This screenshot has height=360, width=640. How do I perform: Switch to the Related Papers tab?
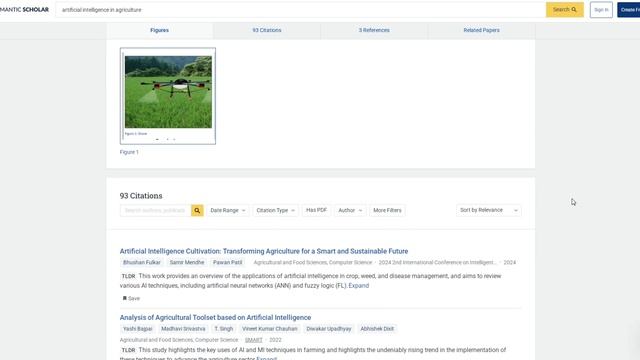click(x=481, y=30)
